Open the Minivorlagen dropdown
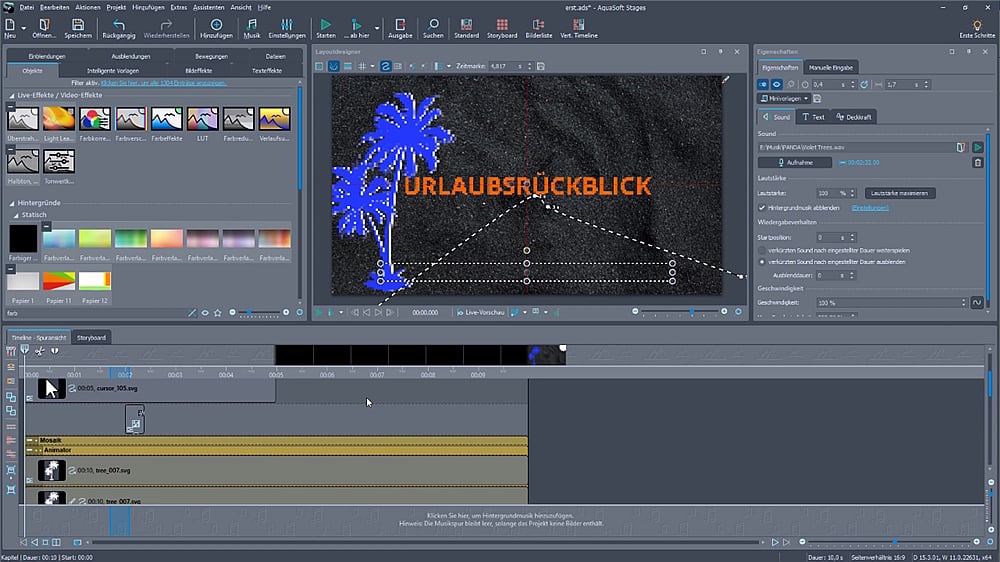The height and width of the screenshot is (562, 1000). tap(782, 98)
